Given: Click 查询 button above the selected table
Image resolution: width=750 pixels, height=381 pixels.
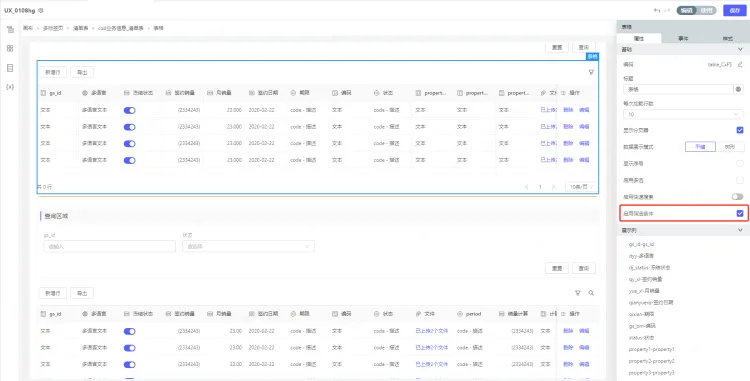Looking at the screenshot, I should pyautogui.click(x=584, y=47).
